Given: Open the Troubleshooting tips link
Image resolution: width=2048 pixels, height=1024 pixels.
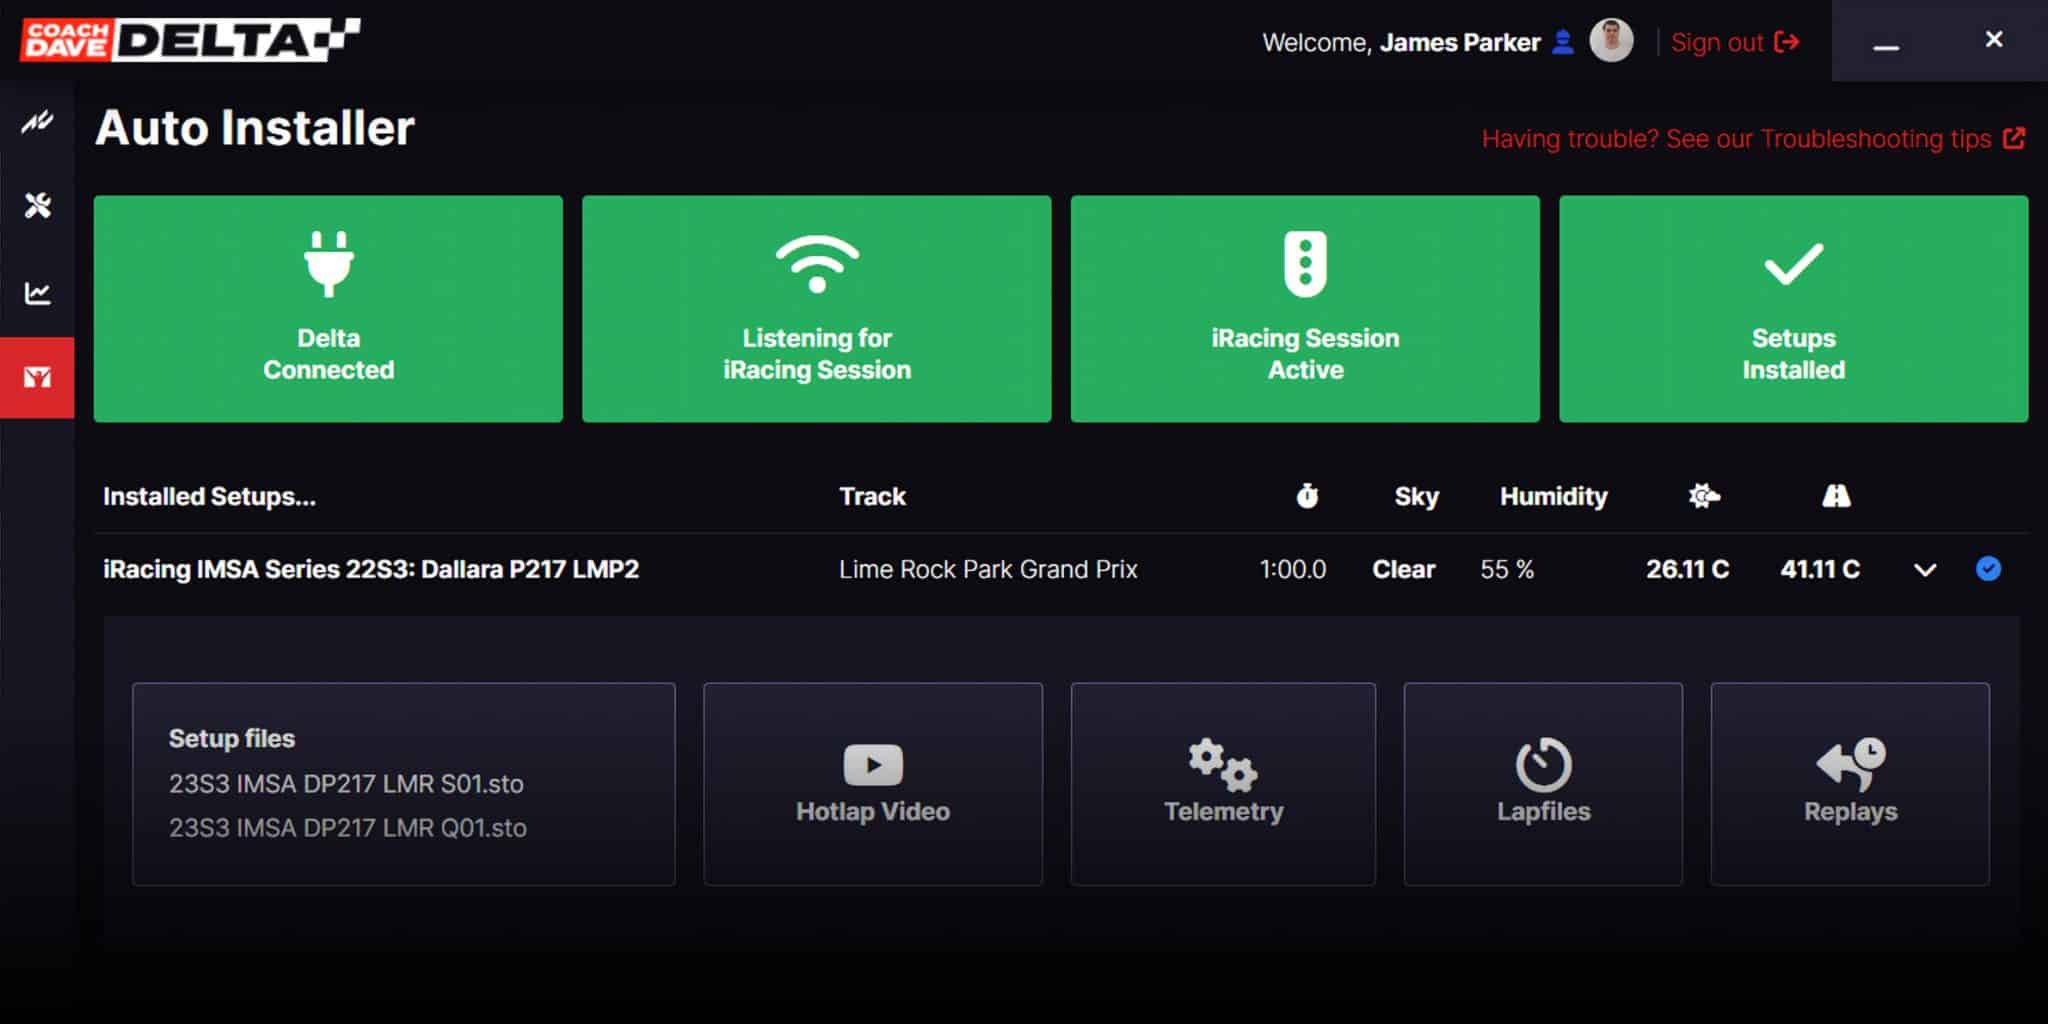Looking at the screenshot, I should coord(1753,139).
